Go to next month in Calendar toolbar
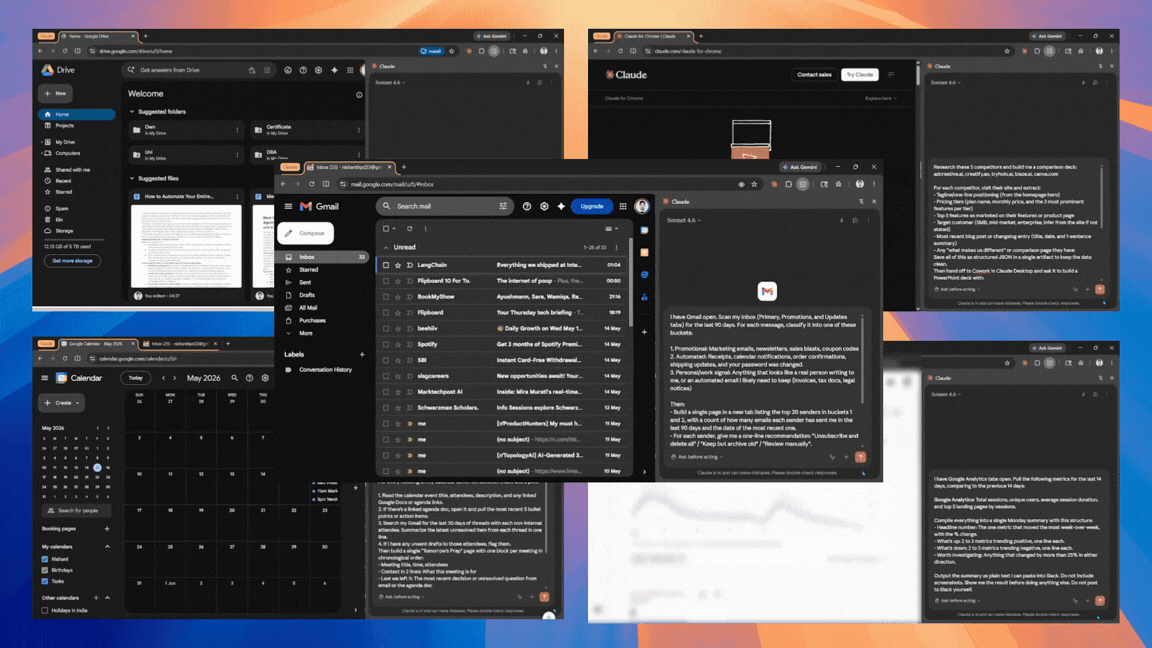 [175, 378]
